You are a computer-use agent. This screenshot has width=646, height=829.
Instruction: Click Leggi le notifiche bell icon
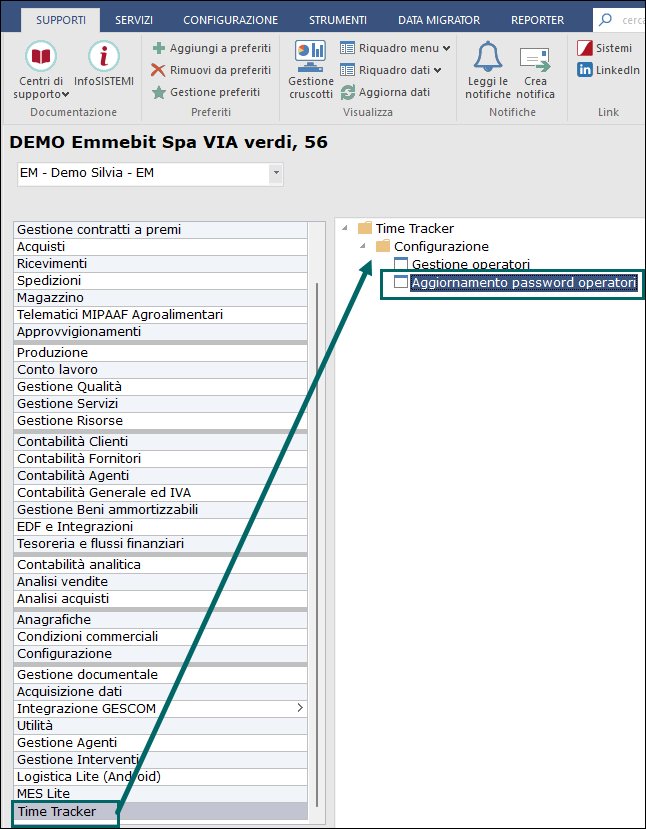tap(487, 56)
